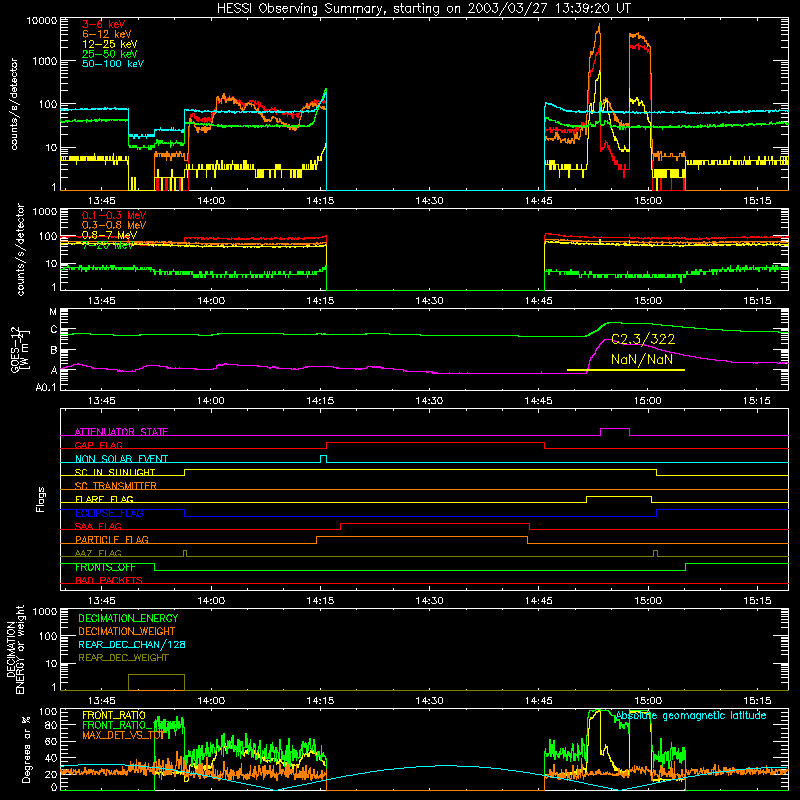Select the orange 6-12 keV legend label
The image size is (800, 800).
click(x=107, y=34)
